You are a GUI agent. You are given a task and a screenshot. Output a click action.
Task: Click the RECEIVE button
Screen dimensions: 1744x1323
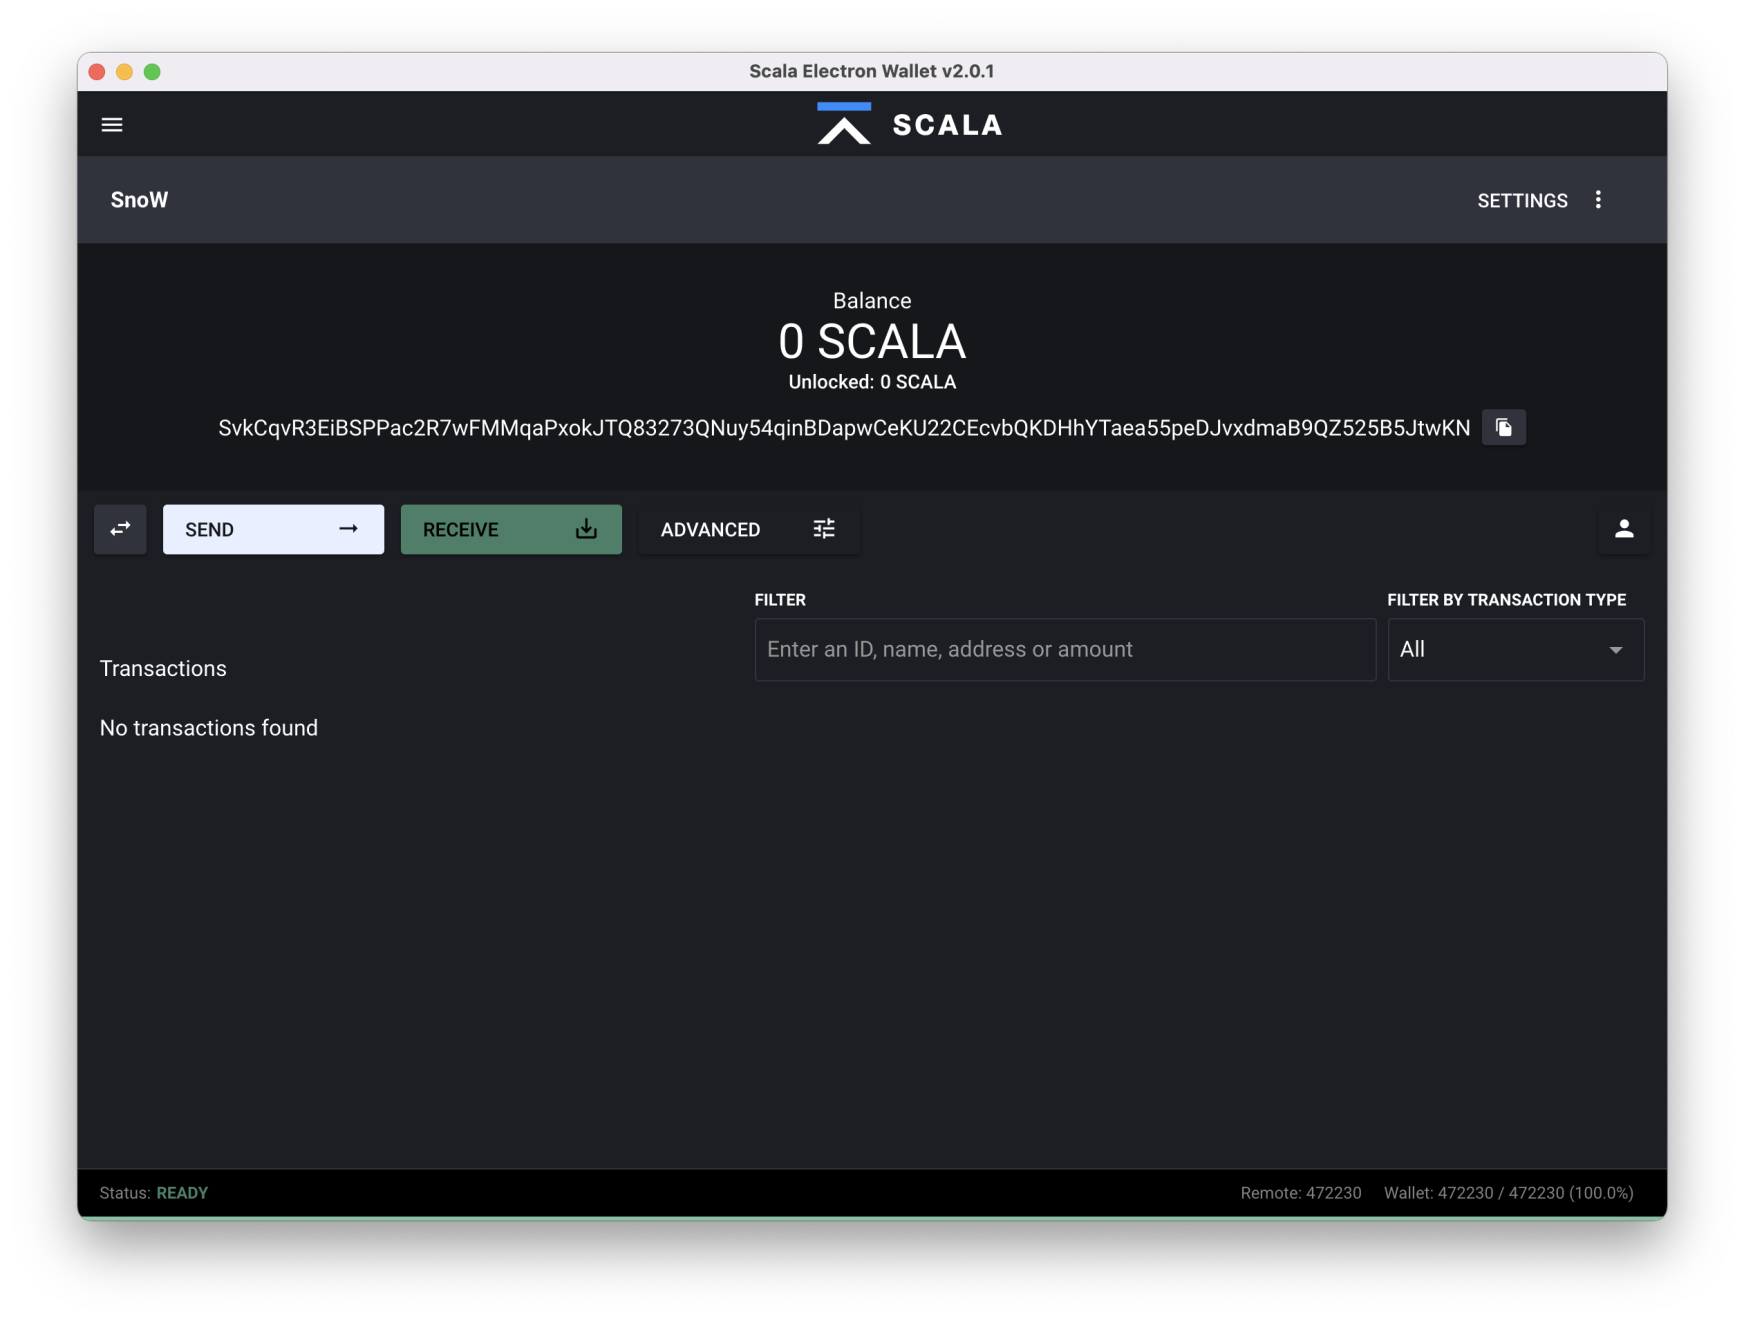coord(511,529)
